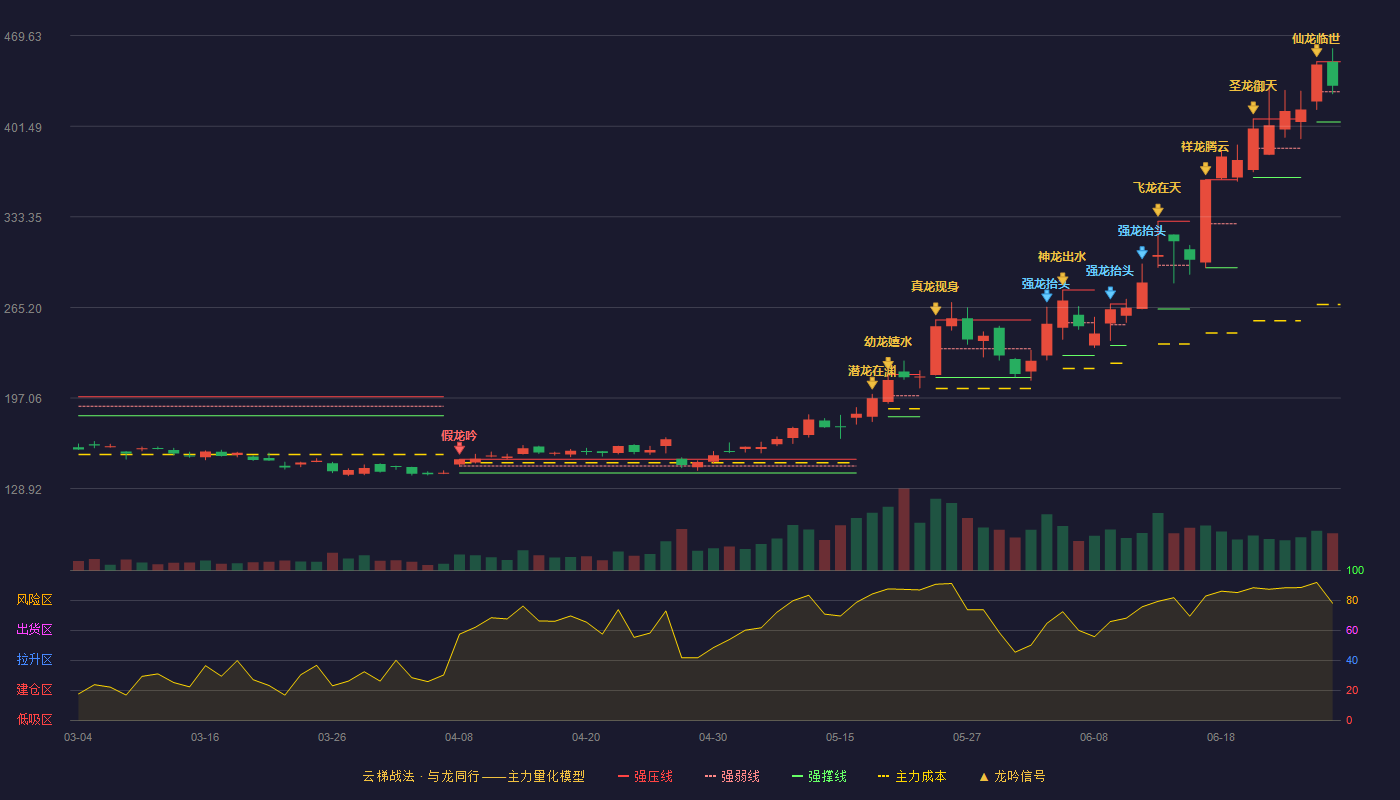Click the 03-26 date label
This screenshot has width=1400, height=800.
pyautogui.click(x=332, y=737)
